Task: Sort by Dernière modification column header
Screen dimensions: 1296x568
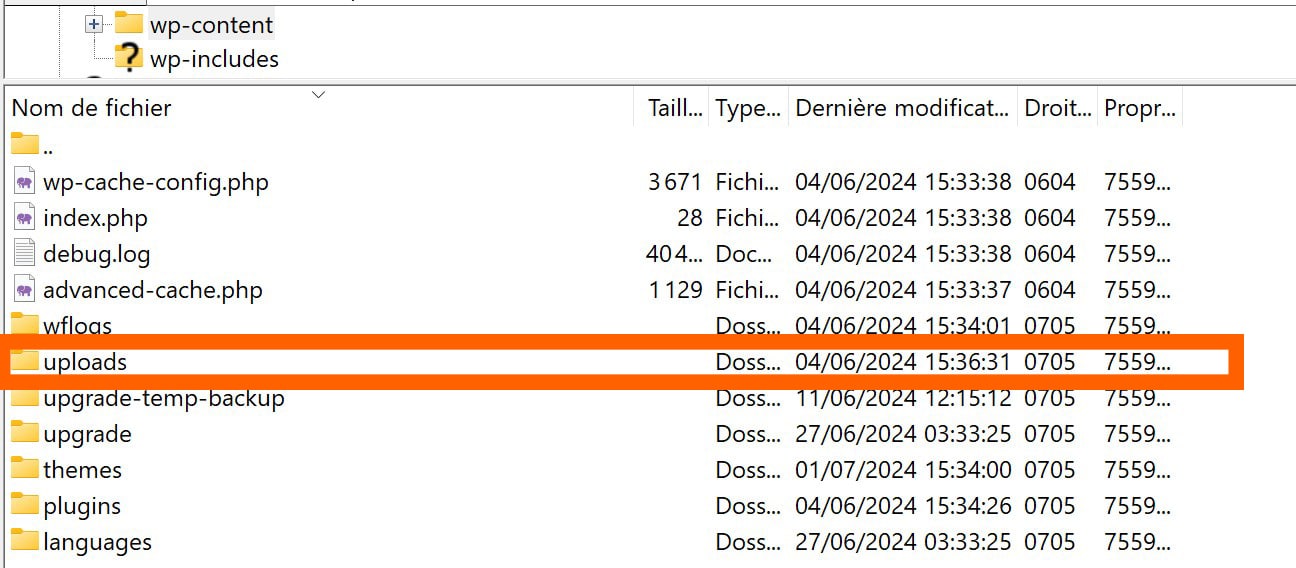Action: (902, 108)
